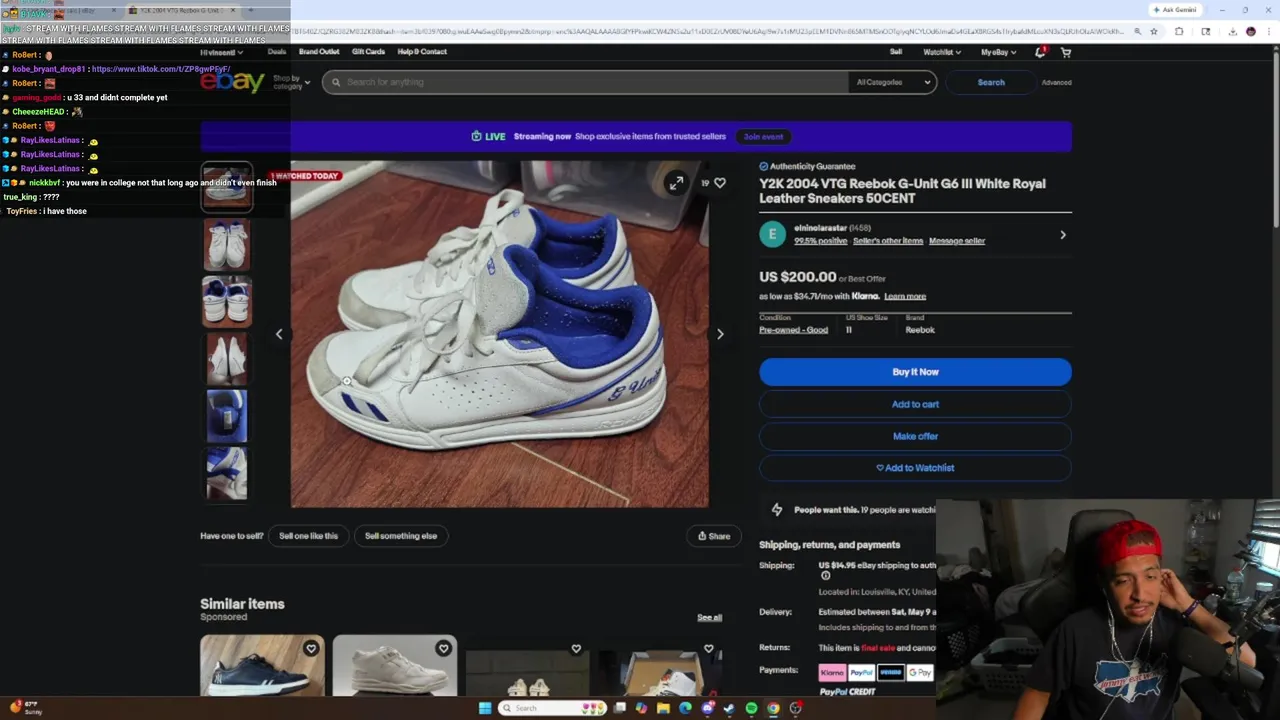Open Discord from taskbar
The image size is (1280, 720).
tap(707, 708)
